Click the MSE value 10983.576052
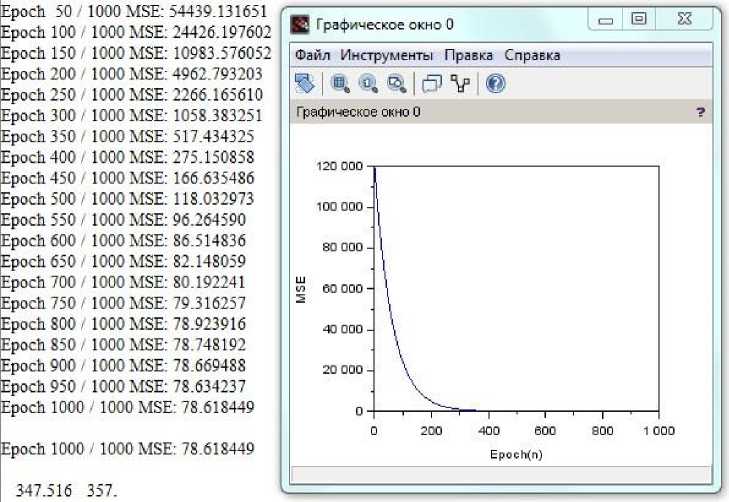The image size is (729, 502). [222, 53]
